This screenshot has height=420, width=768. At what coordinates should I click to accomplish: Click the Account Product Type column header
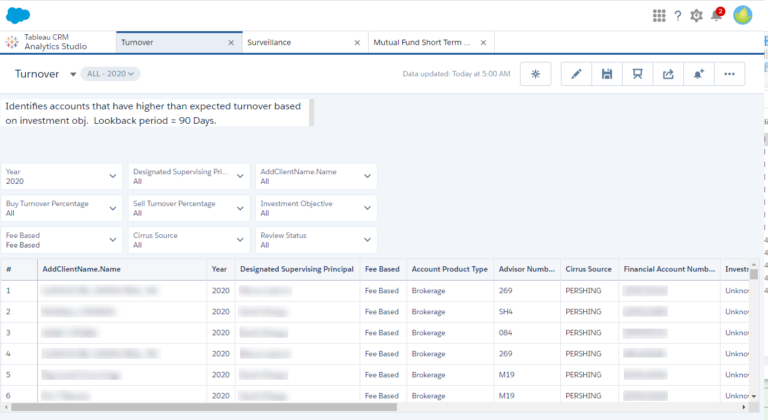coord(450,269)
